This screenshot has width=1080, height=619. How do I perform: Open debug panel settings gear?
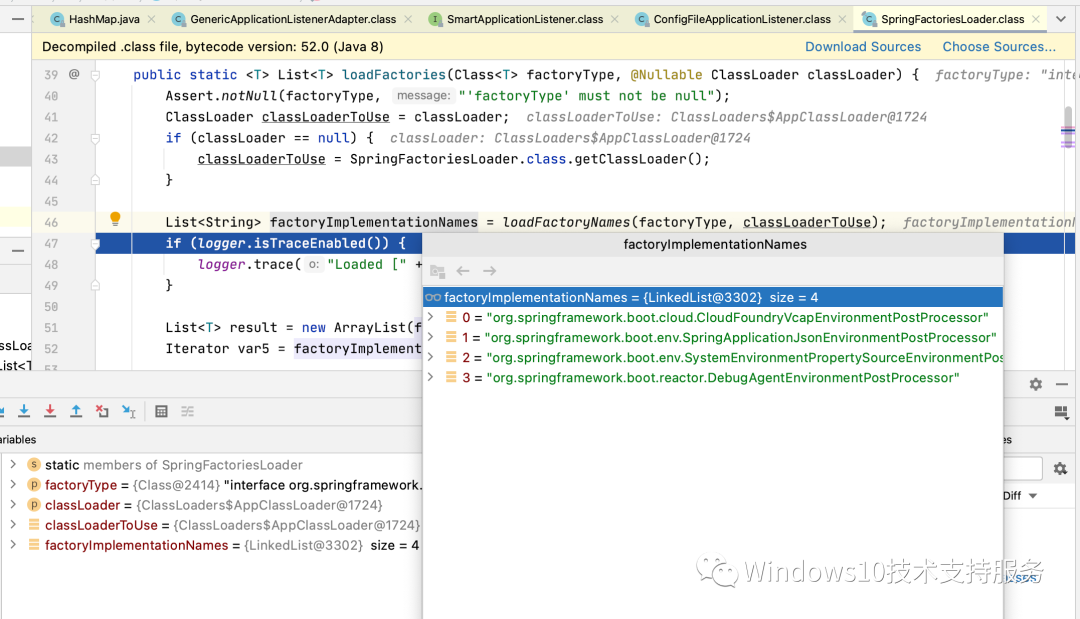point(1036,384)
